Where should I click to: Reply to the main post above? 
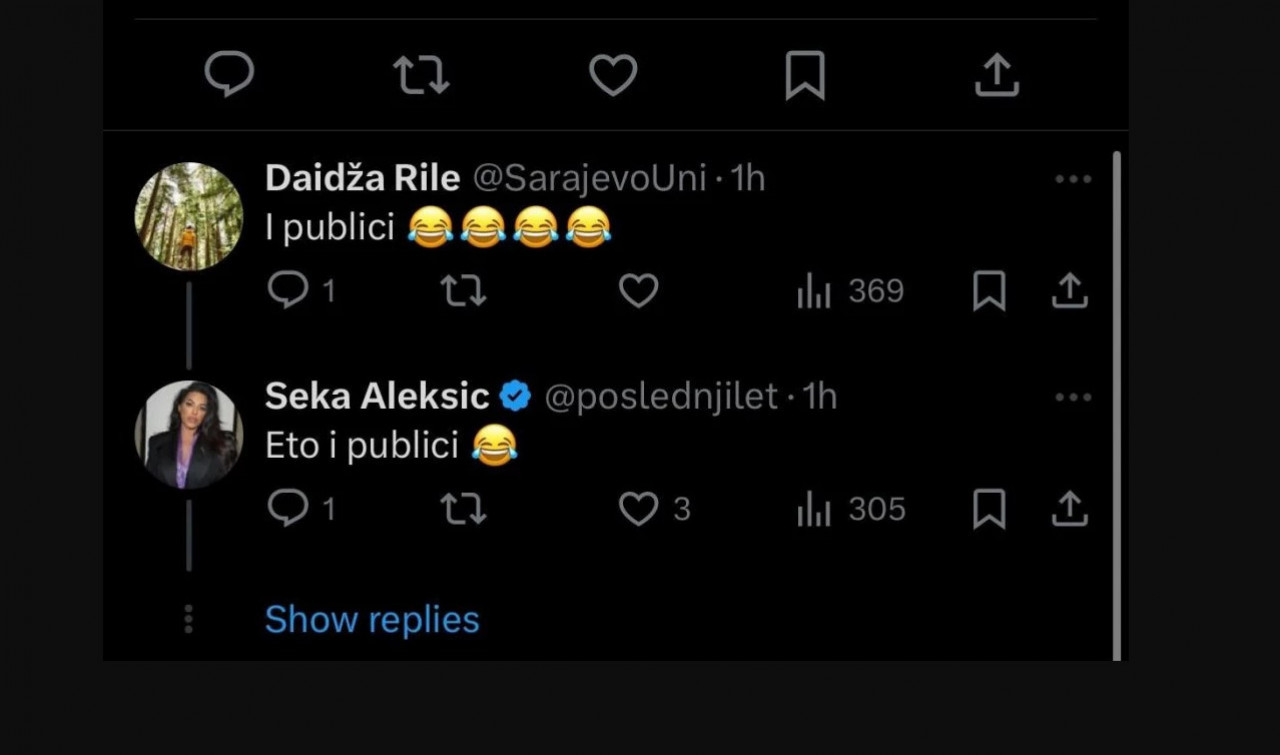pos(229,75)
